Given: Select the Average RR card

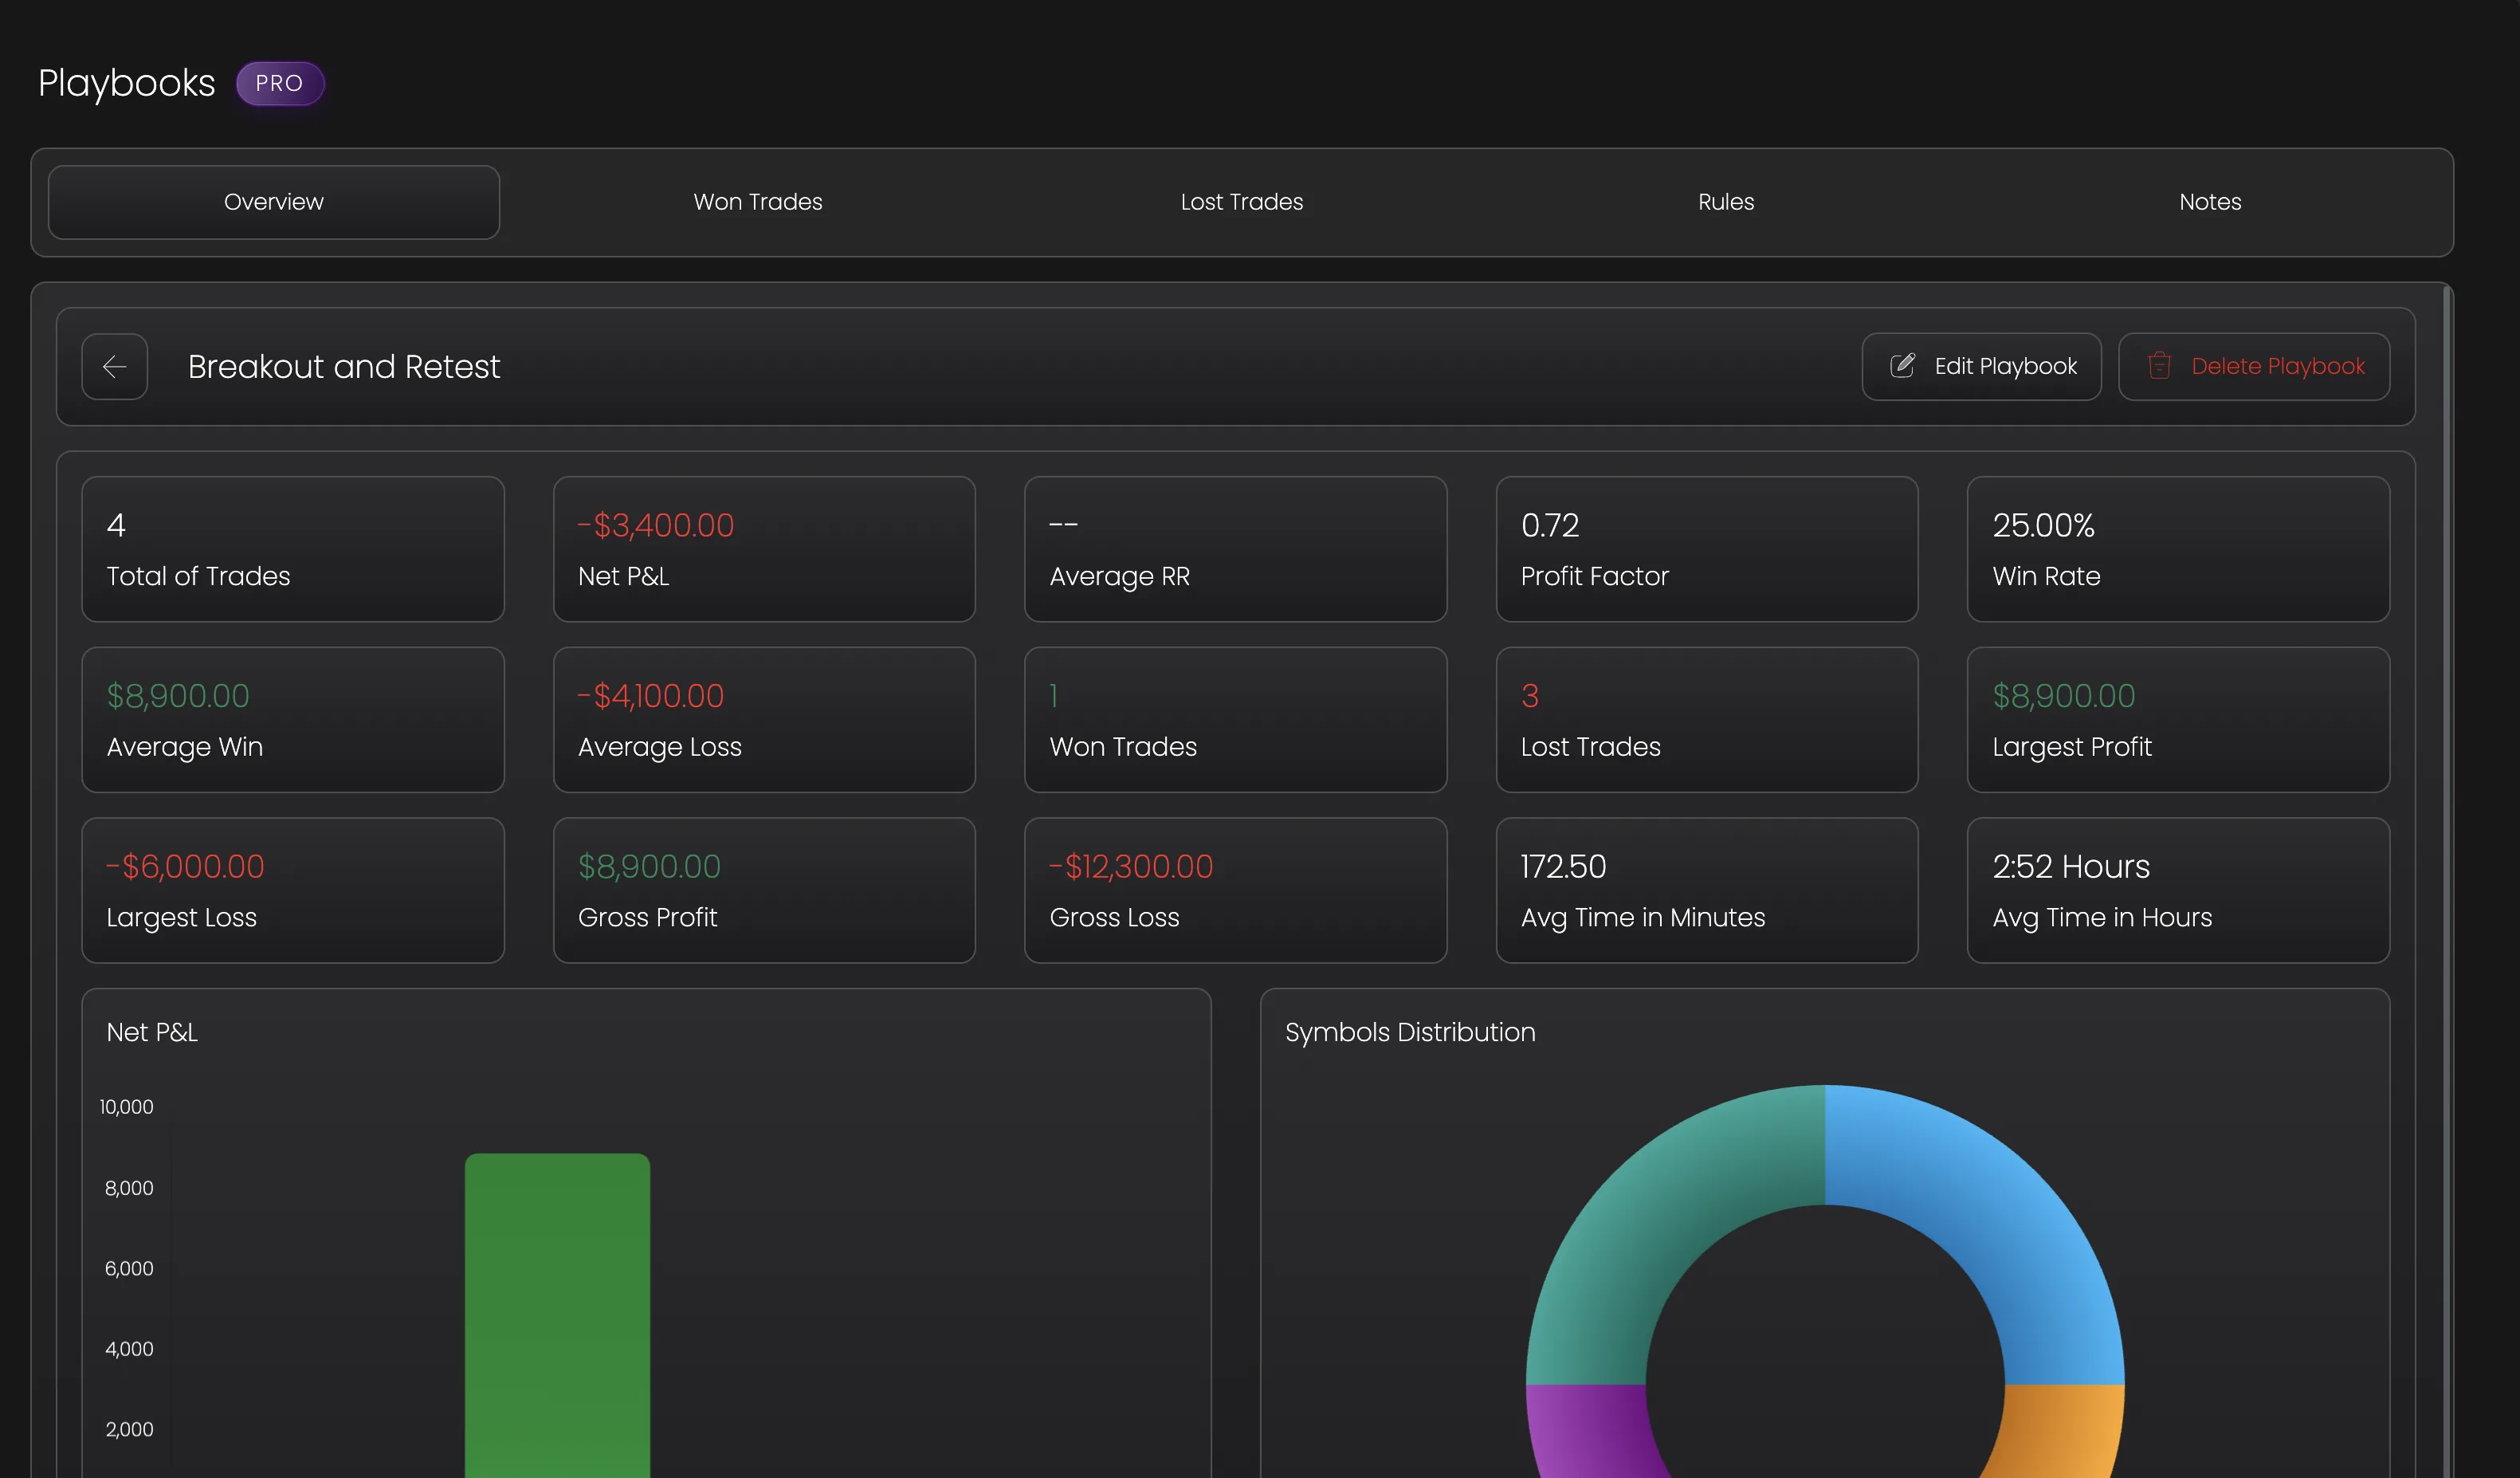Looking at the screenshot, I should 1235,549.
